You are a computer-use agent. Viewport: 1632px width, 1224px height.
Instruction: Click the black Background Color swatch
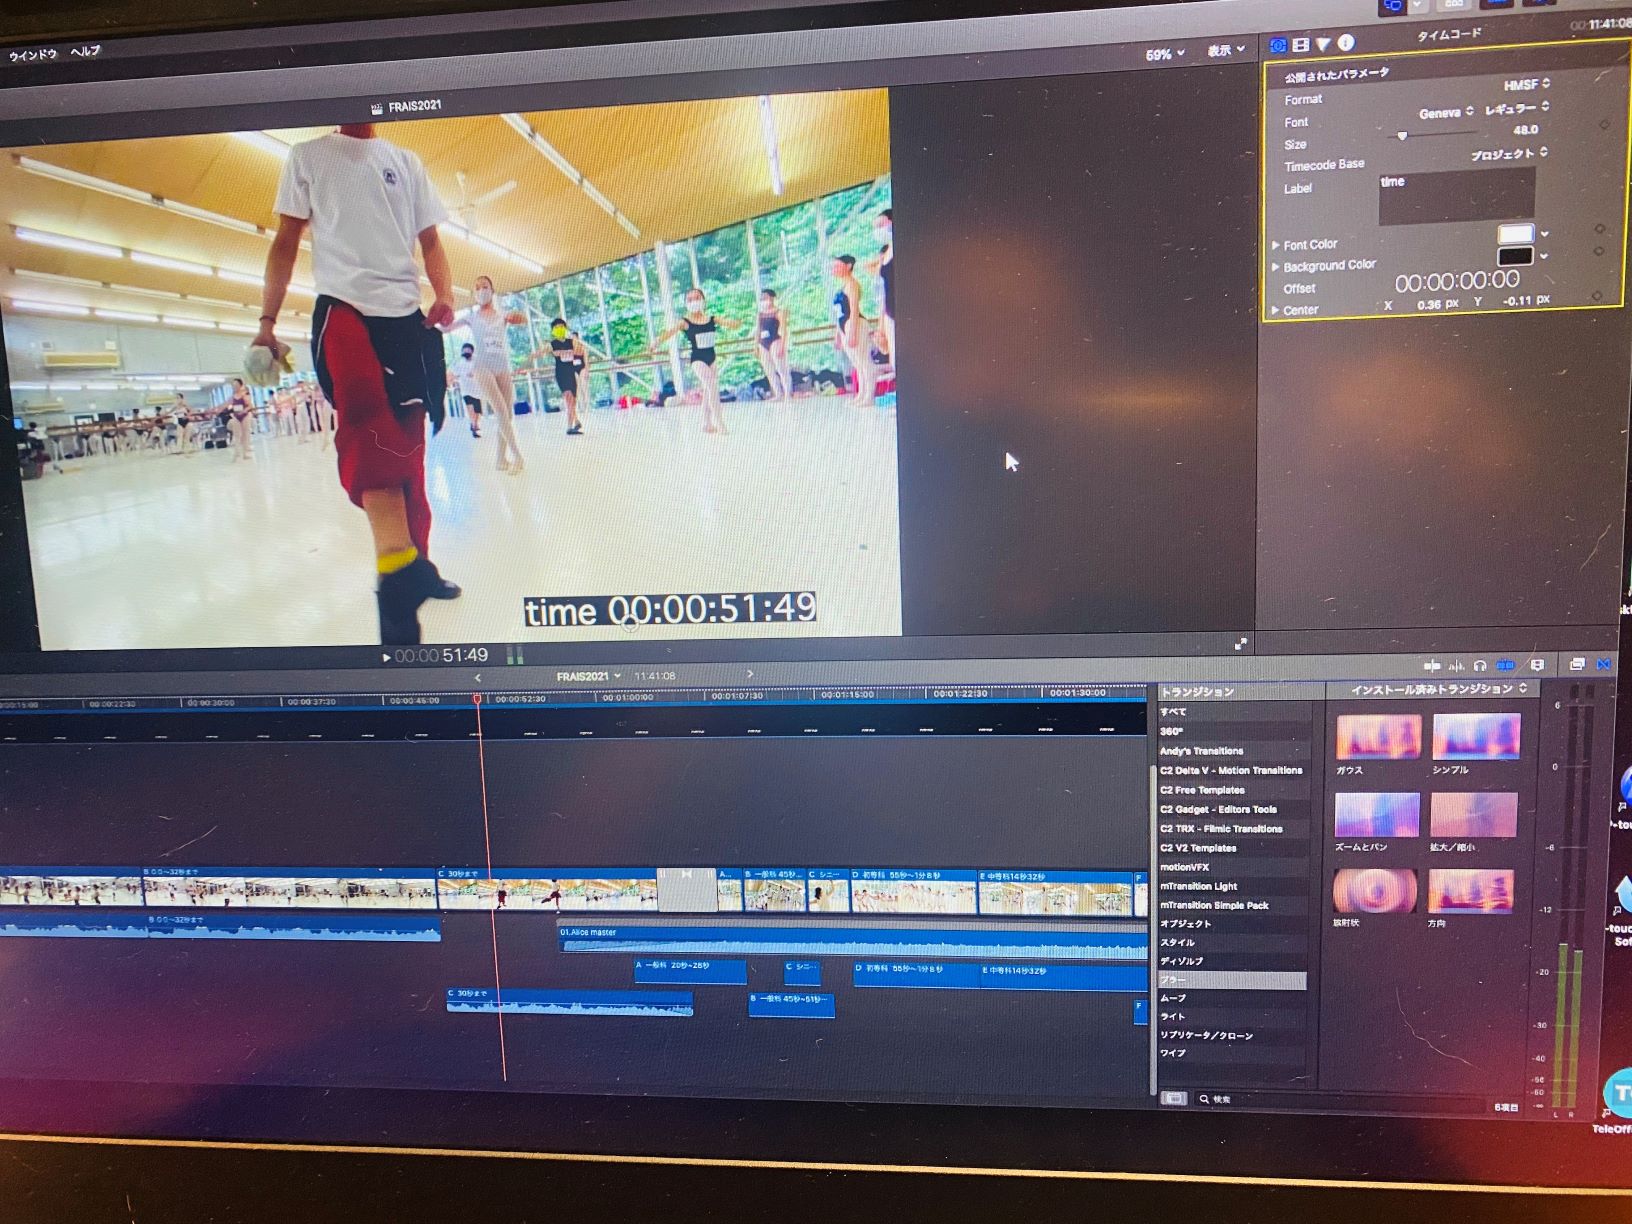click(x=1514, y=256)
